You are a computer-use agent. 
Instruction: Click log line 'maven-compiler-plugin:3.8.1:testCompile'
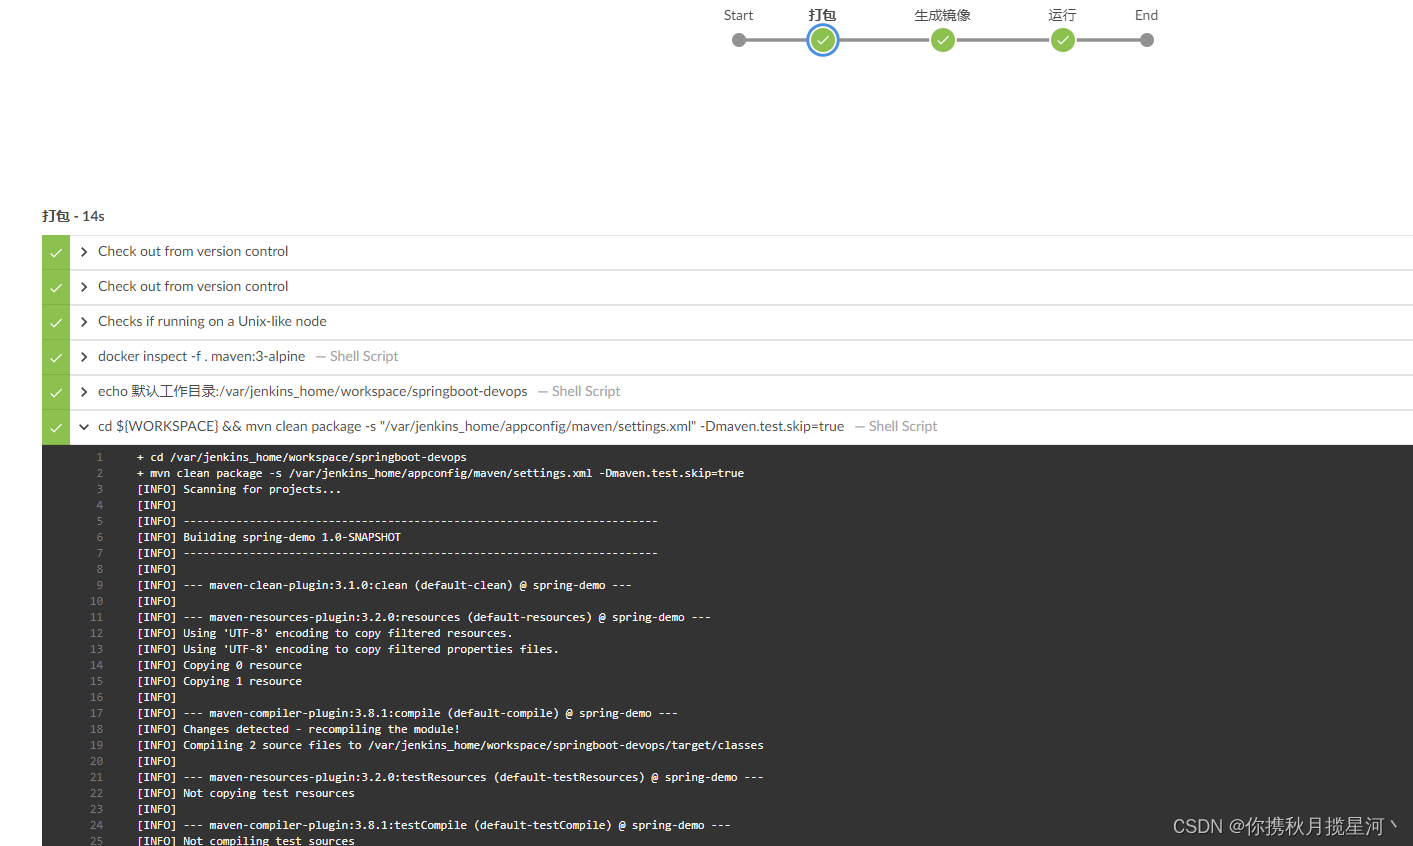(x=434, y=825)
